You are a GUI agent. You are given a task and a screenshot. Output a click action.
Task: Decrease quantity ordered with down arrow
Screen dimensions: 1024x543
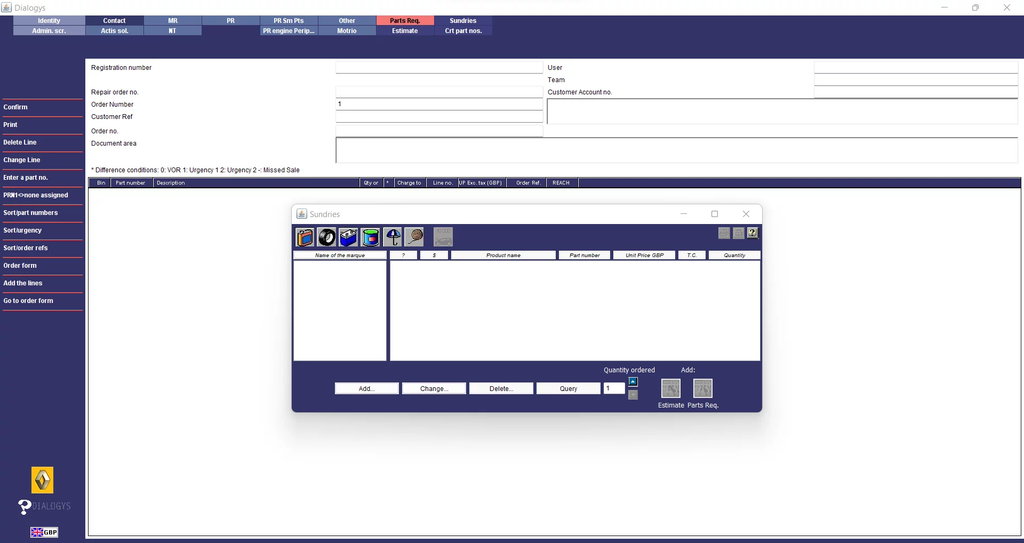pyautogui.click(x=632, y=394)
